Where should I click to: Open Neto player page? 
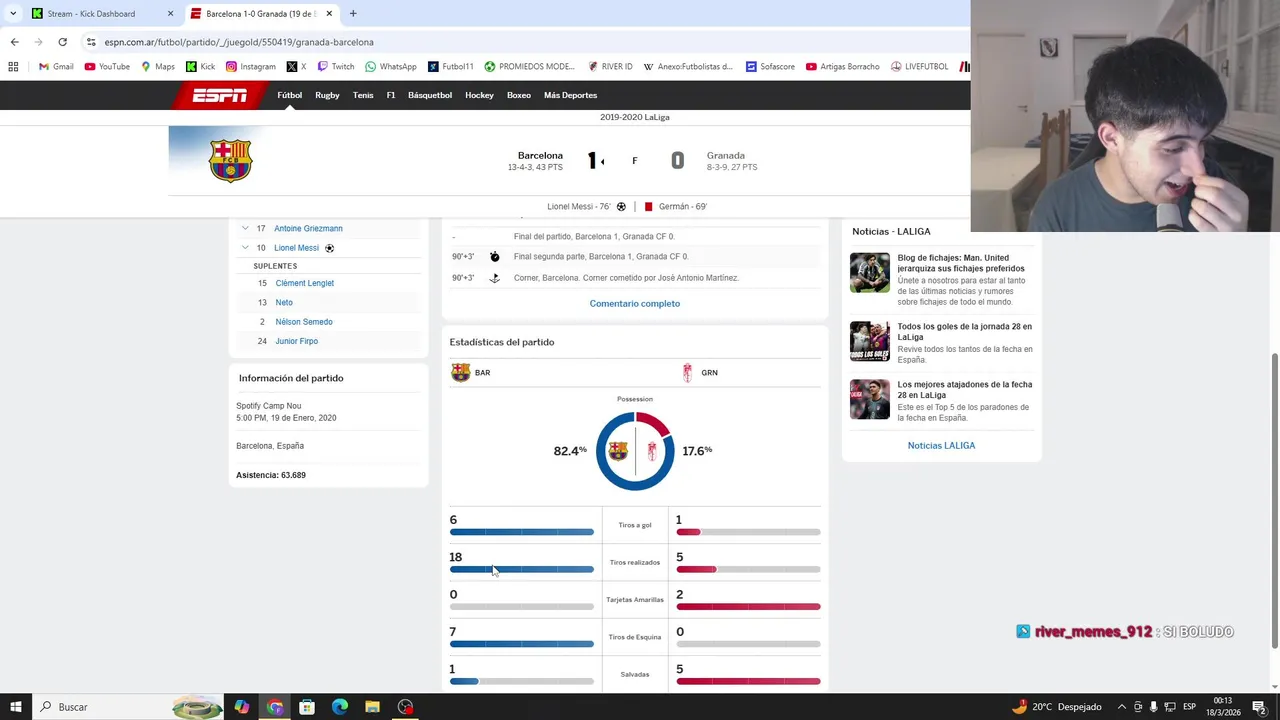(x=284, y=303)
